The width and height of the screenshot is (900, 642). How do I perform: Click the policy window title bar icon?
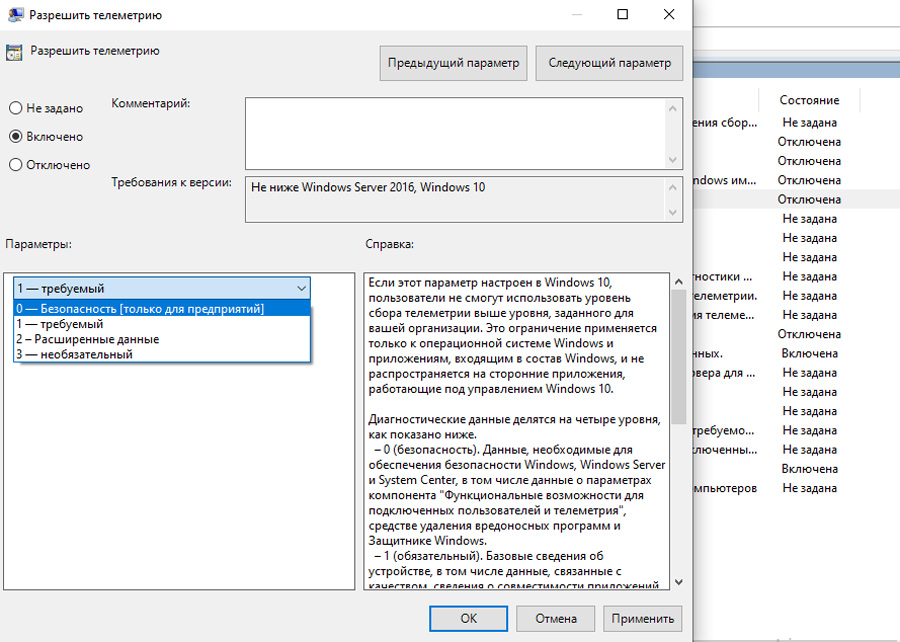click(x=15, y=14)
